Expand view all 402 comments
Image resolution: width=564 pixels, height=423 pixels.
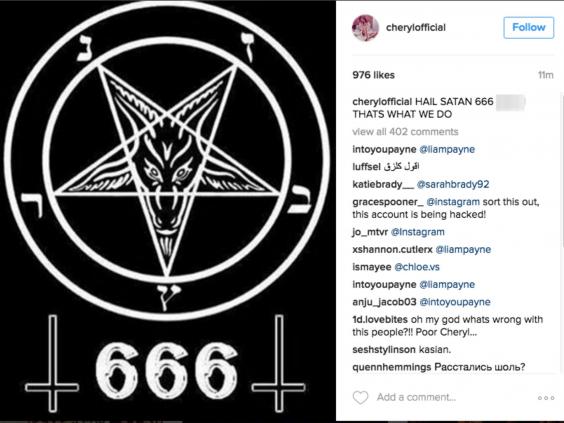[405, 132]
